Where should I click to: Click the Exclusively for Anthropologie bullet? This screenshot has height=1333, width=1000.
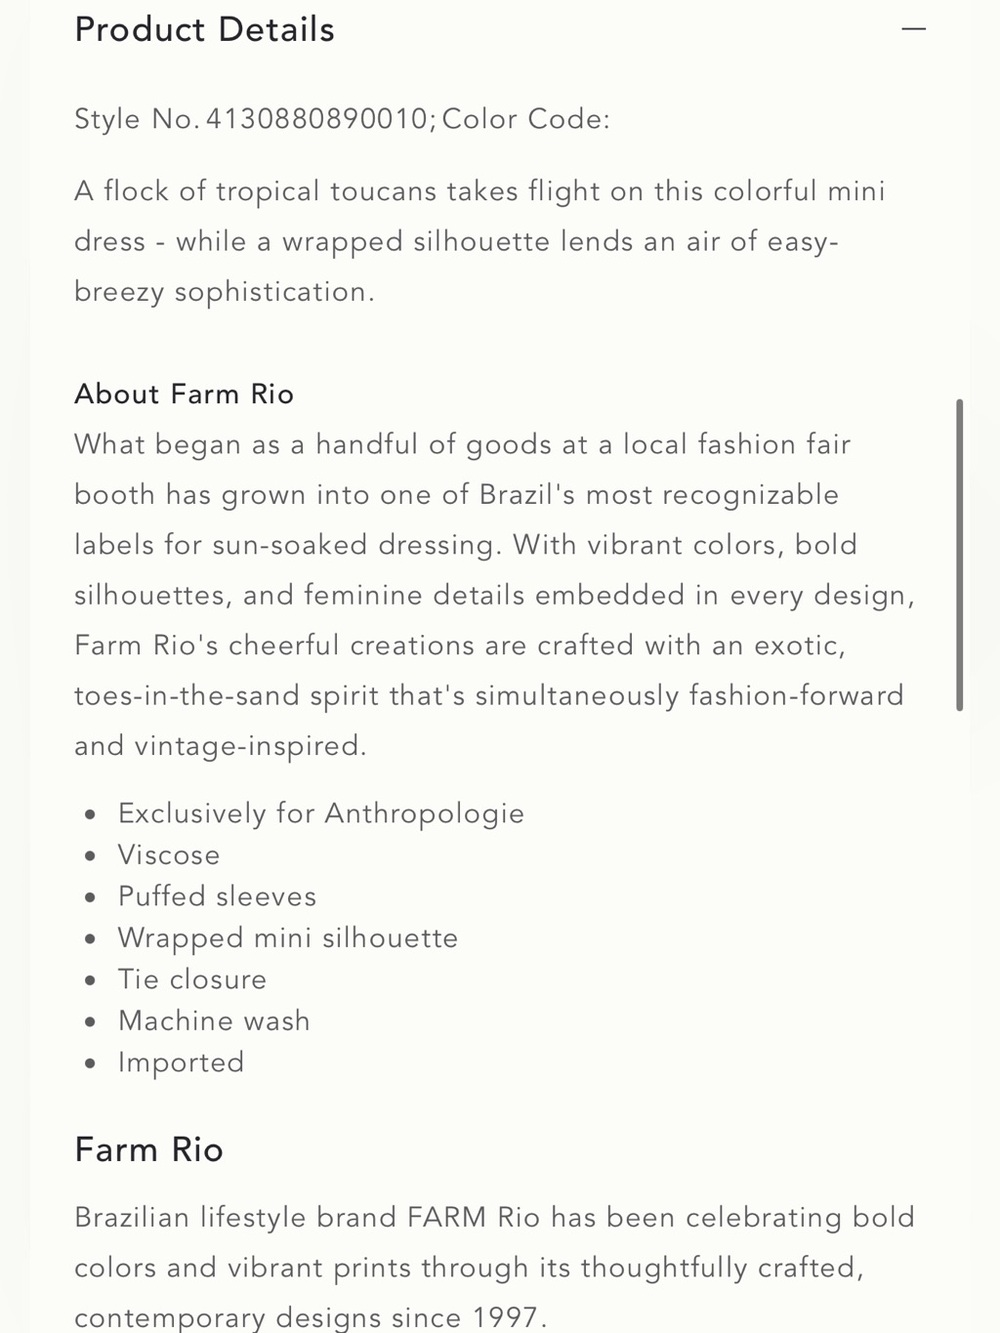321,814
